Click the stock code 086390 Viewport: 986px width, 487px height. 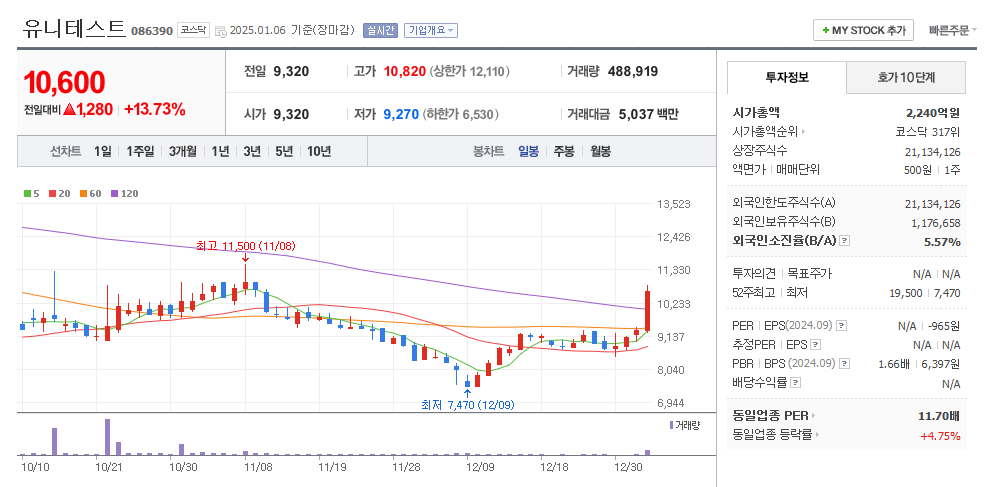(x=152, y=31)
